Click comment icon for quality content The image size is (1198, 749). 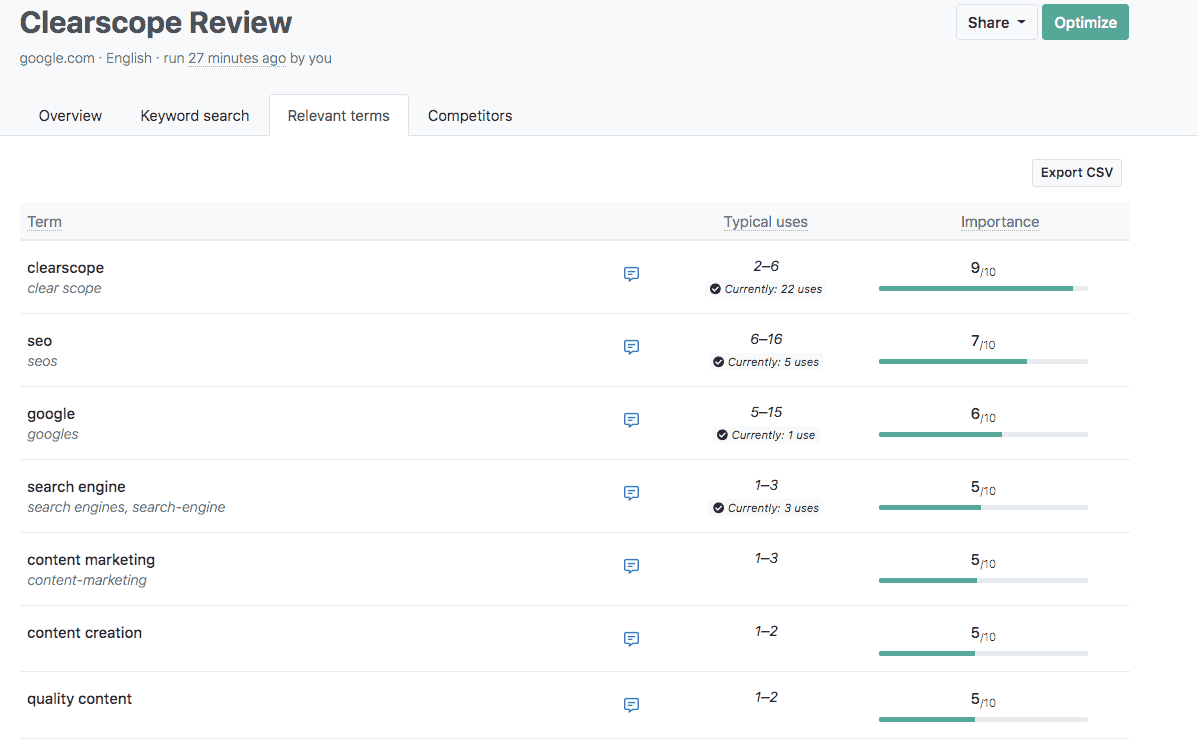pos(631,705)
